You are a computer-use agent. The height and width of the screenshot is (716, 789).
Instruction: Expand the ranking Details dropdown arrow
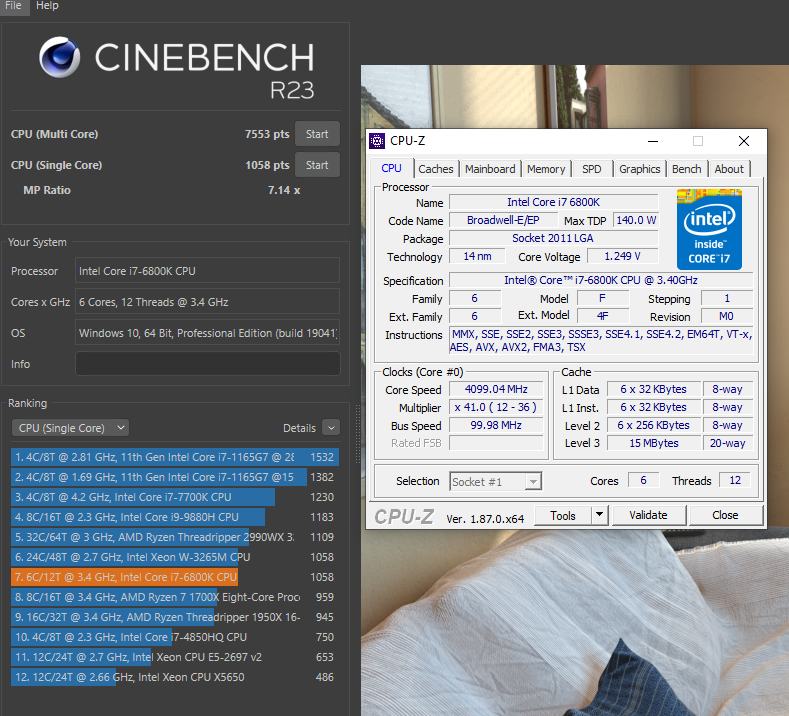tap(331, 428)
